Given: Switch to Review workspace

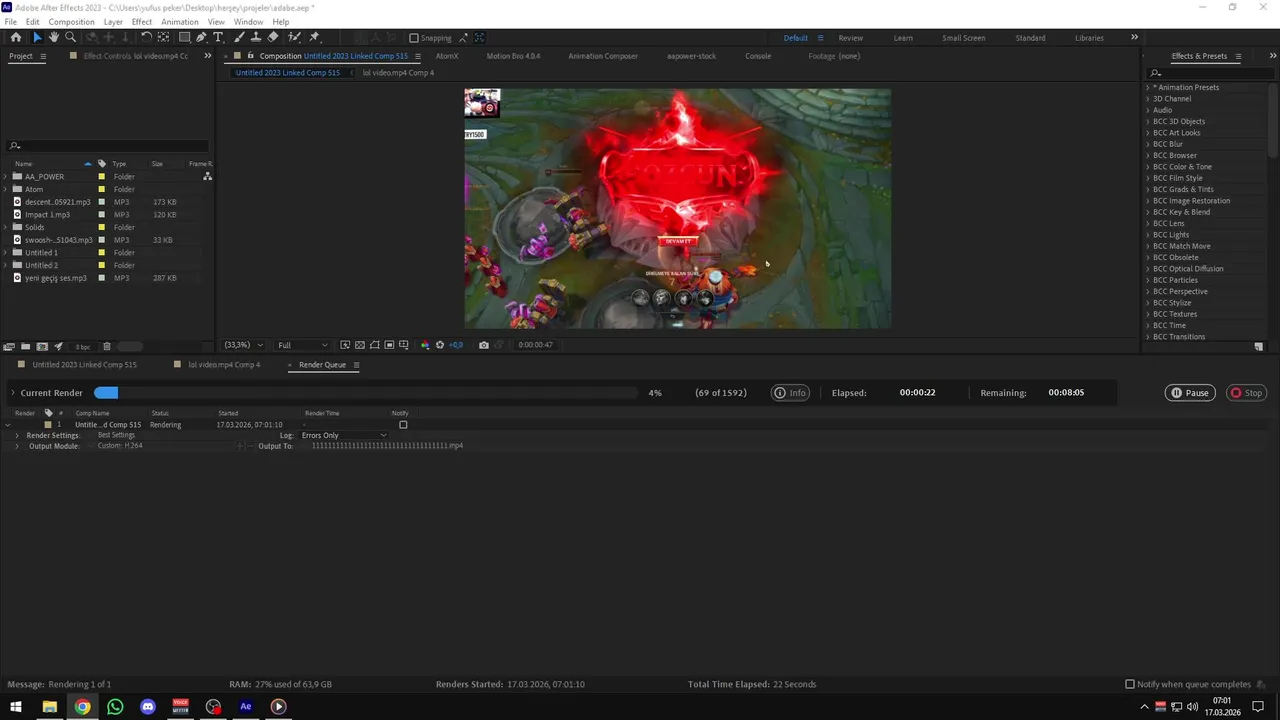Looking at the screenshot, I should pos(851,38).
